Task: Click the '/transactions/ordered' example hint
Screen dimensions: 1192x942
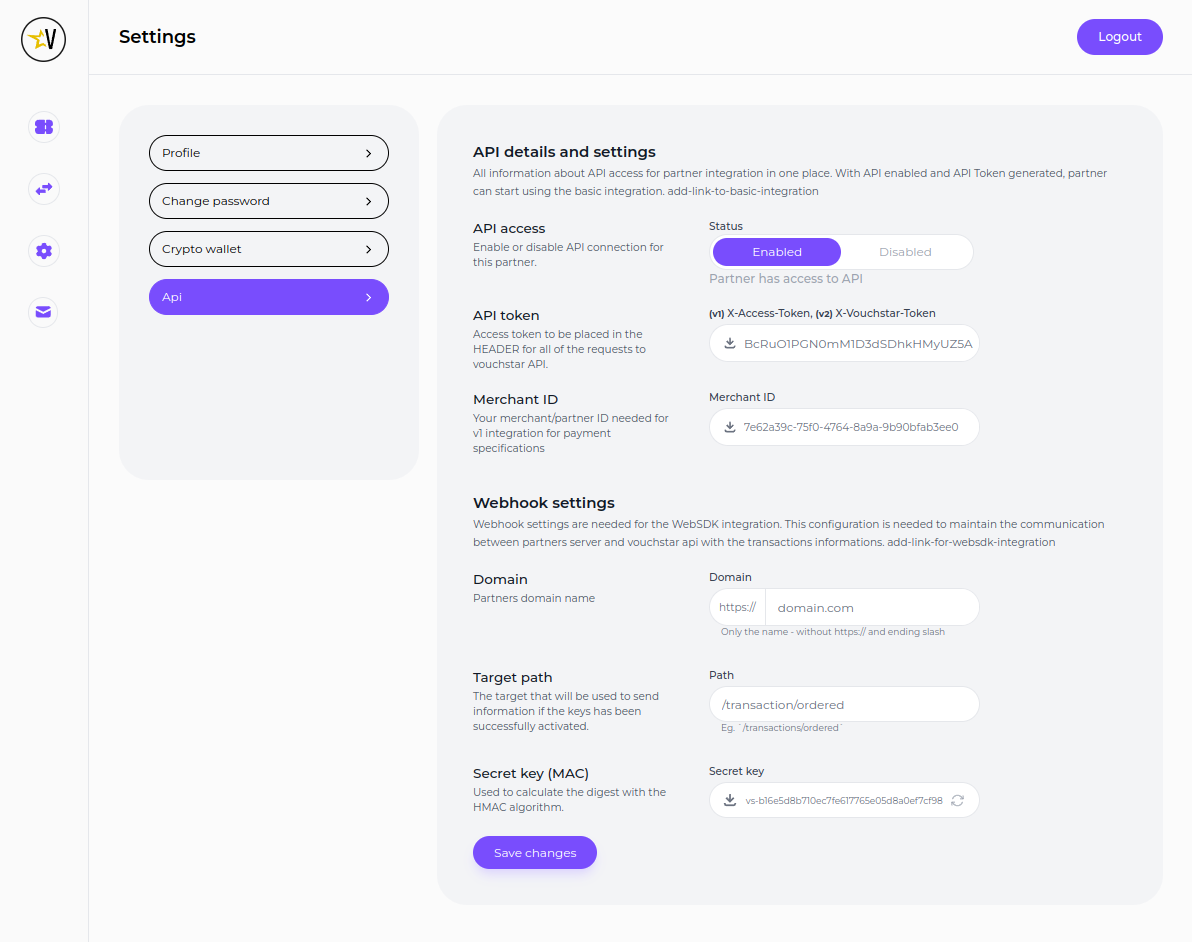Action: (781, 728)
